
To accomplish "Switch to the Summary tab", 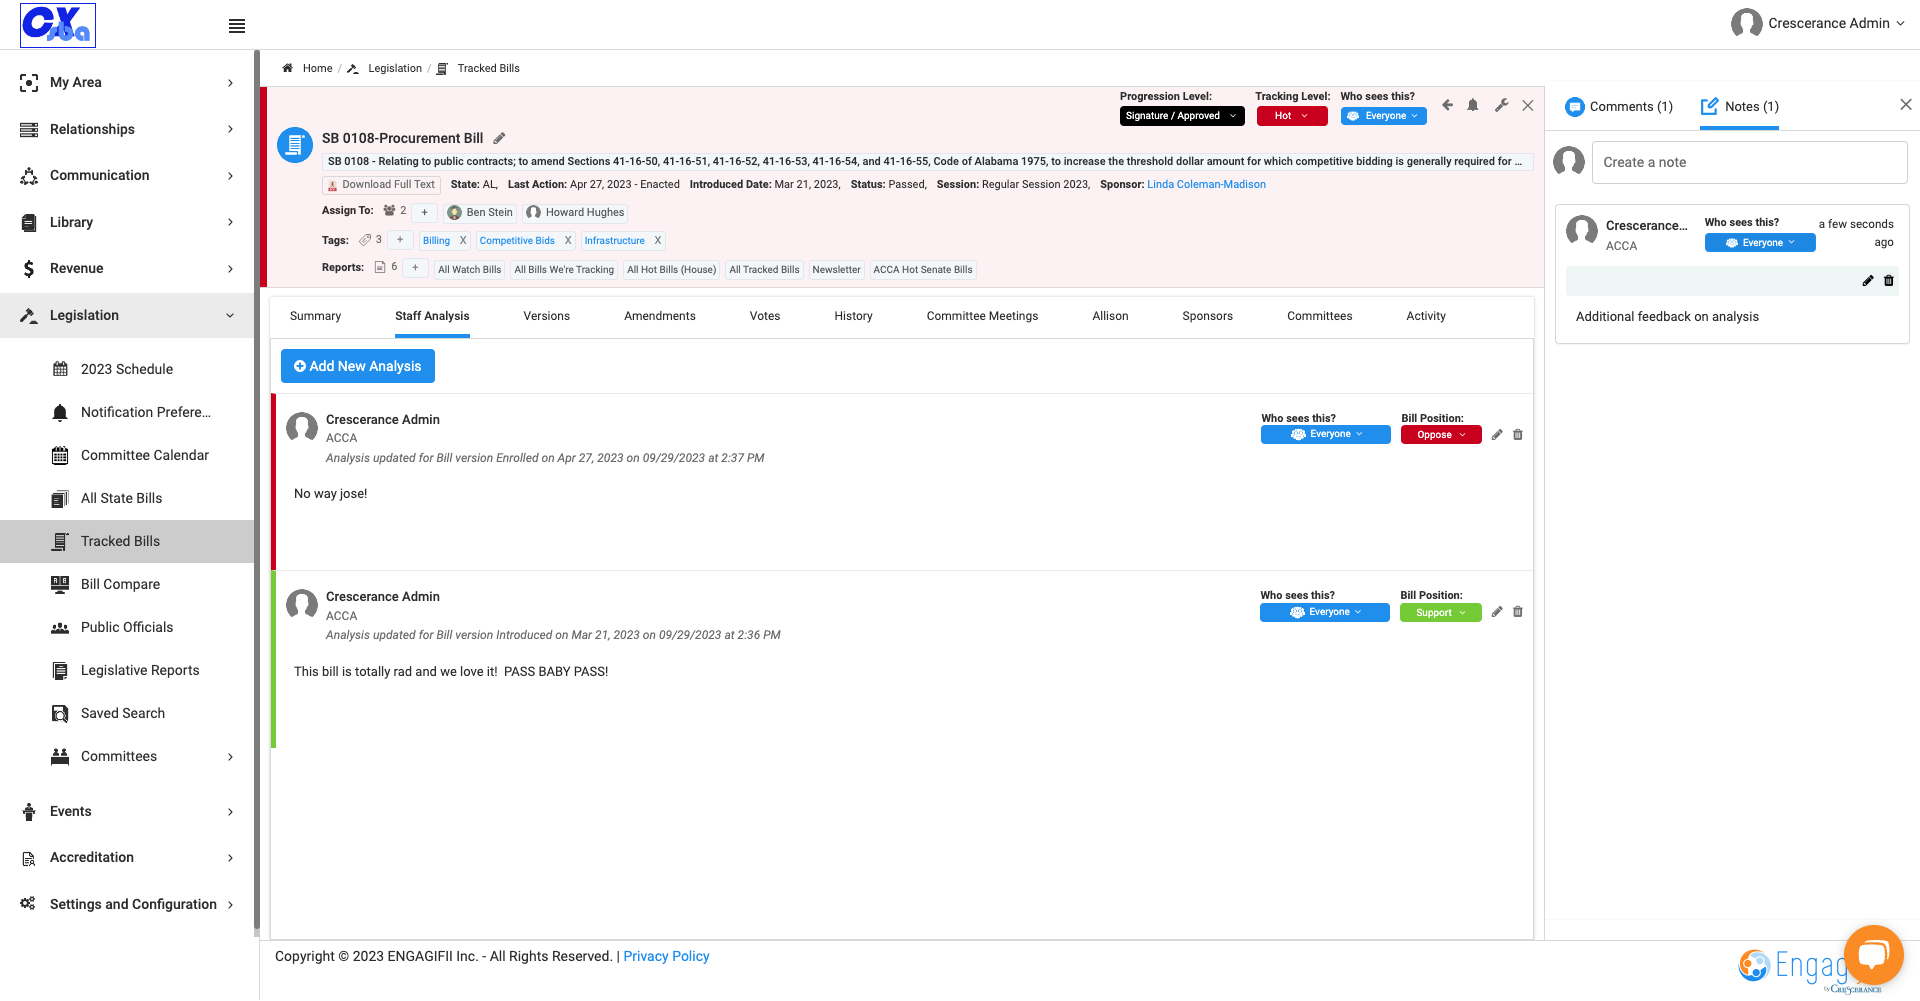I will click(x=315, y=316).
